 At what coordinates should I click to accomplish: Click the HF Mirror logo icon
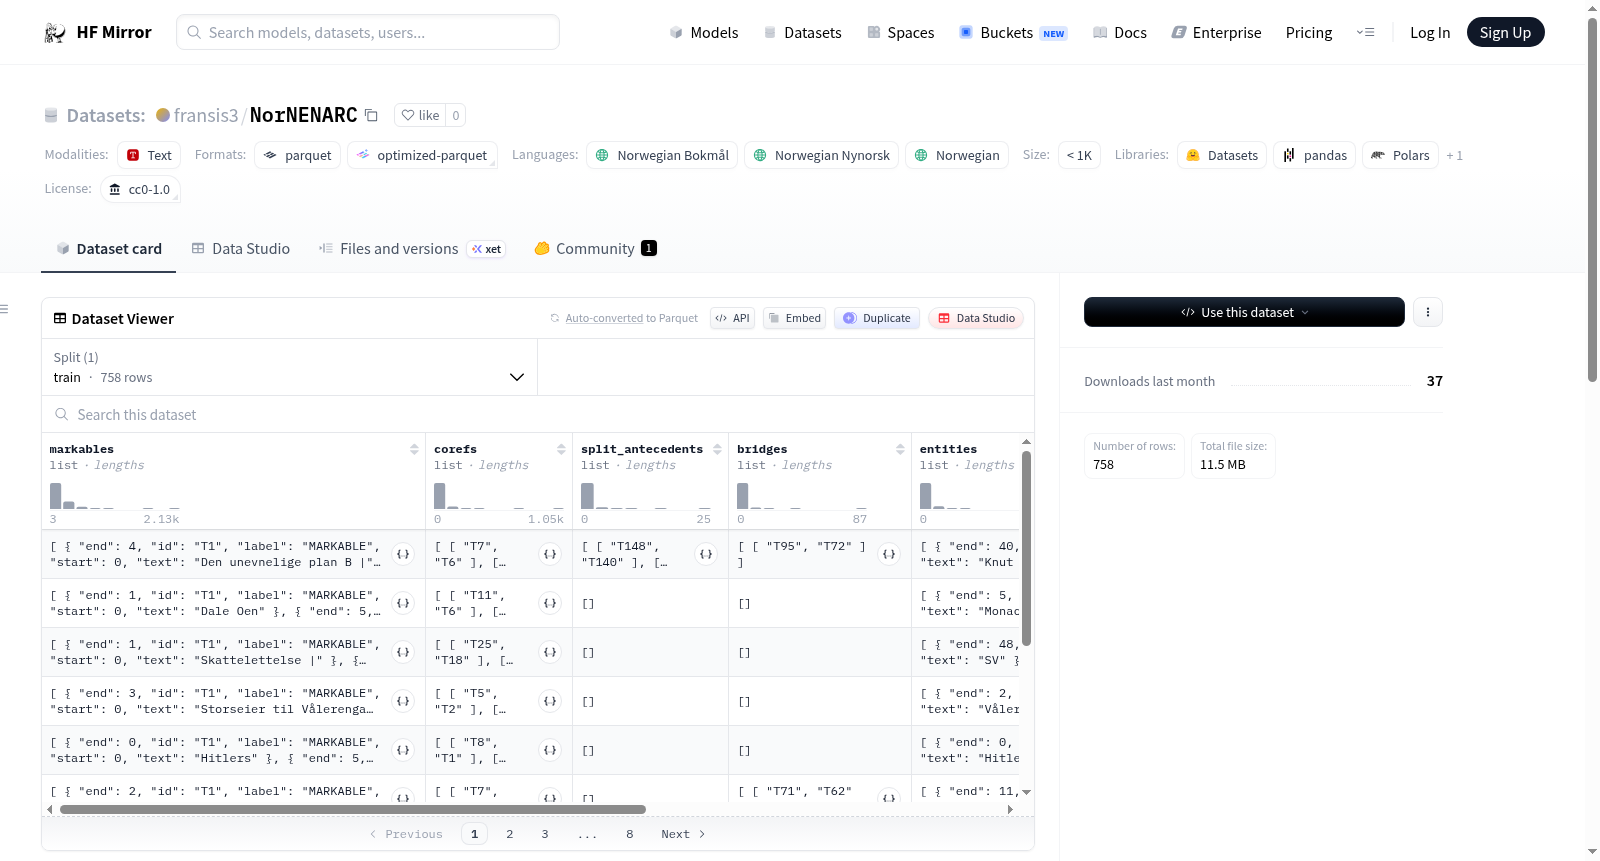point(55,33)
